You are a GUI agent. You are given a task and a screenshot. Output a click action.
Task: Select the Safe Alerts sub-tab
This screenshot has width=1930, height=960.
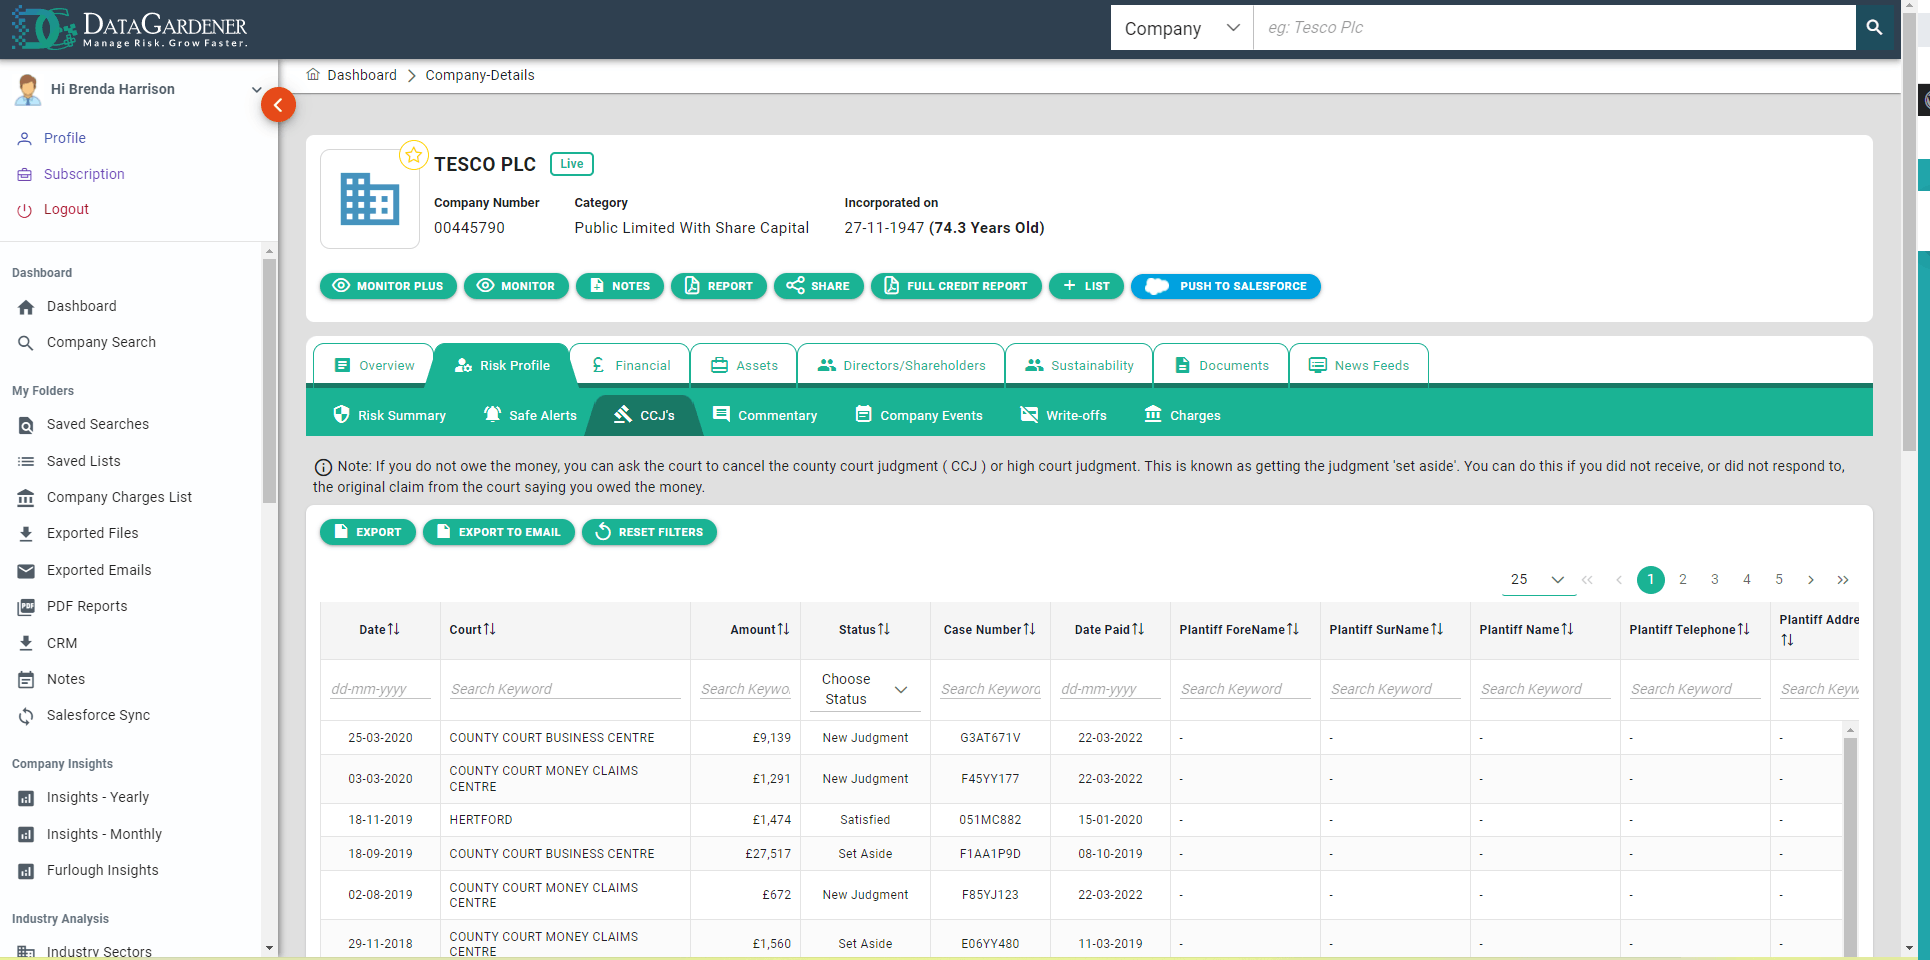click(530, 415)
